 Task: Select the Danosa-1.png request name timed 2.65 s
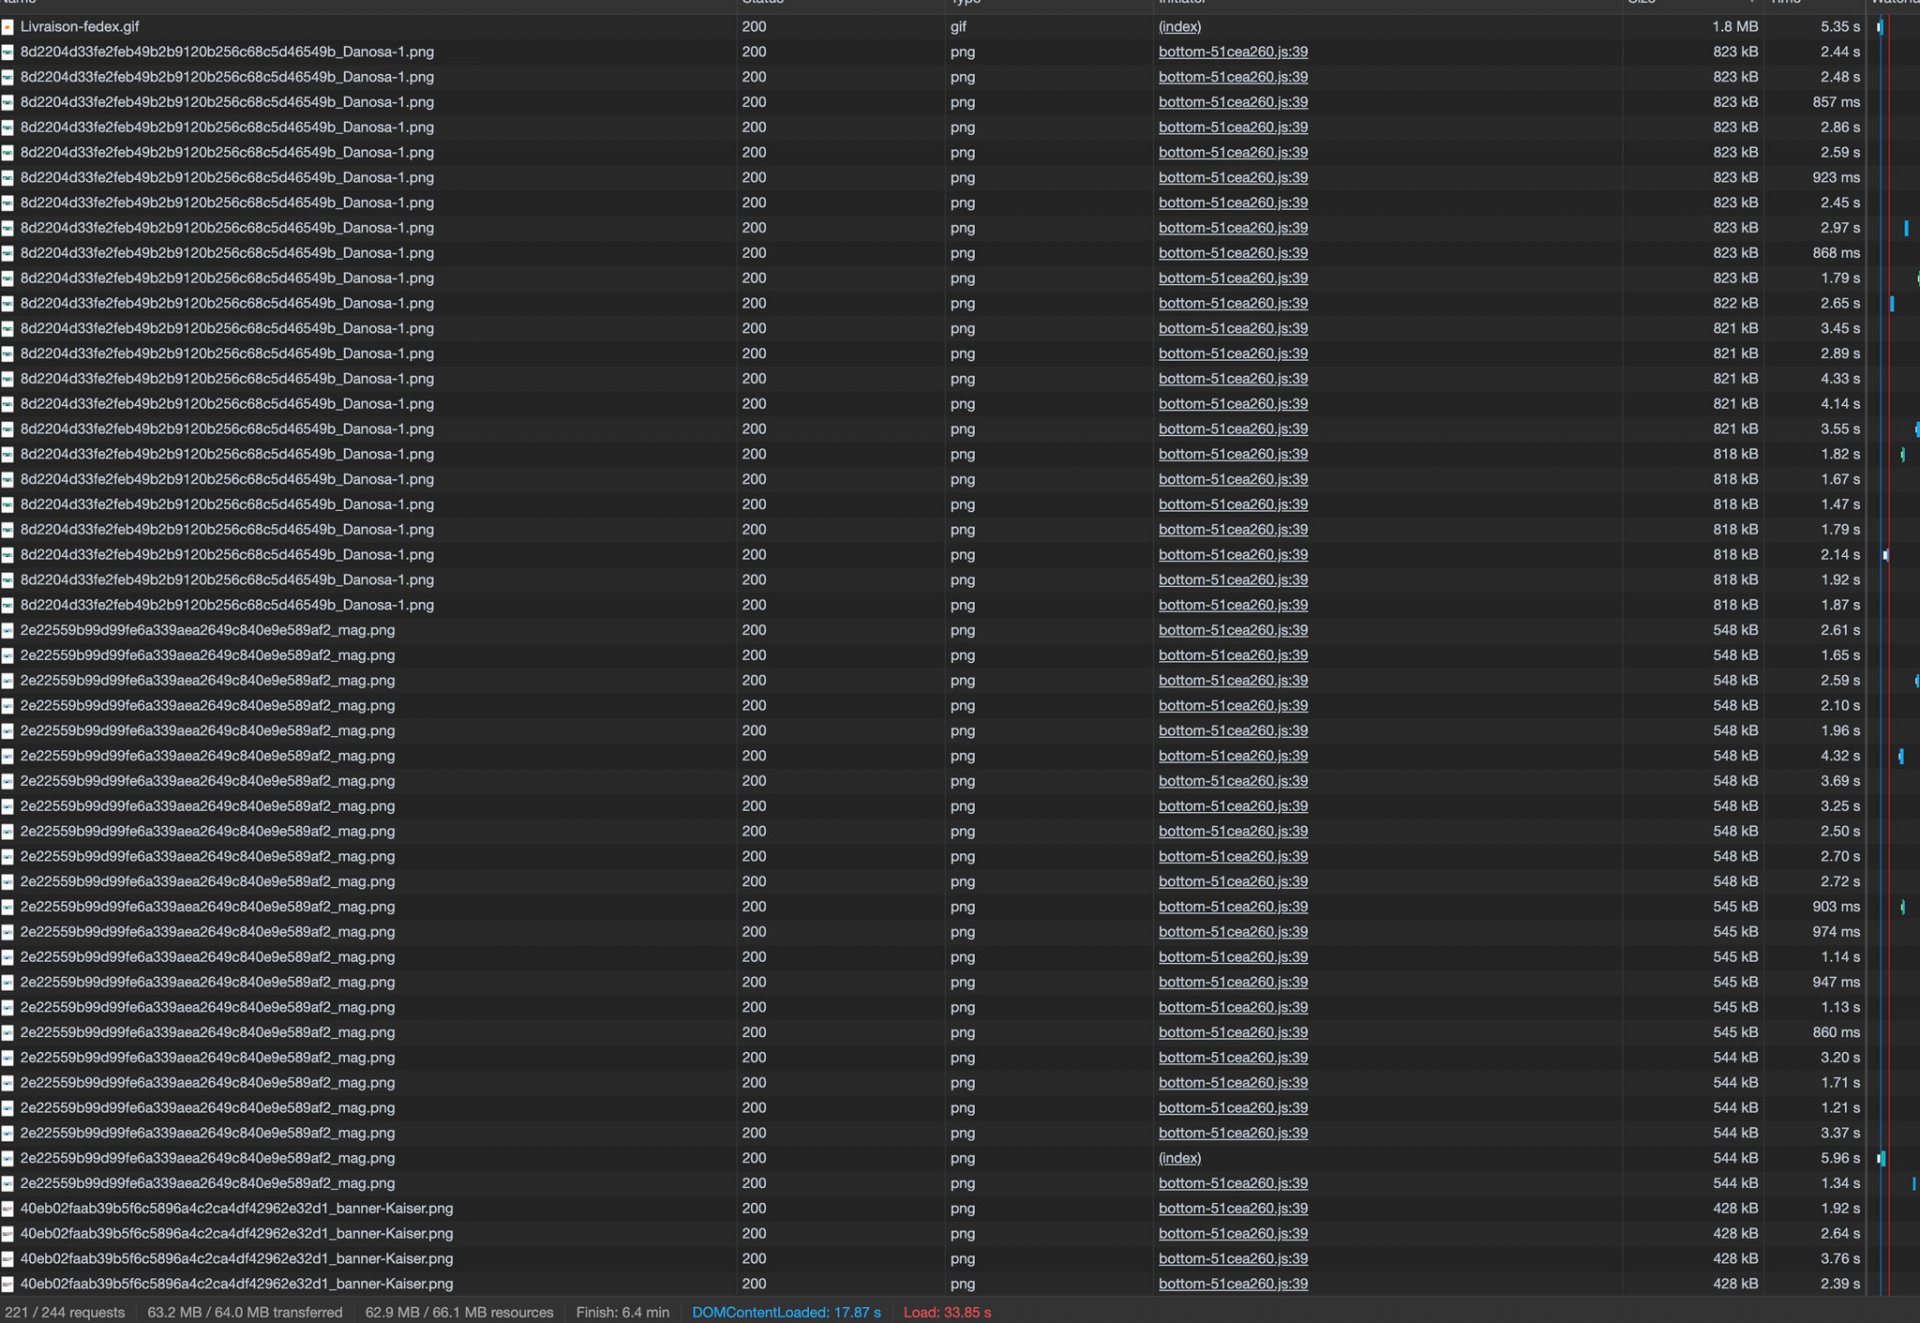pyautogui.click(x=227, y=303)
